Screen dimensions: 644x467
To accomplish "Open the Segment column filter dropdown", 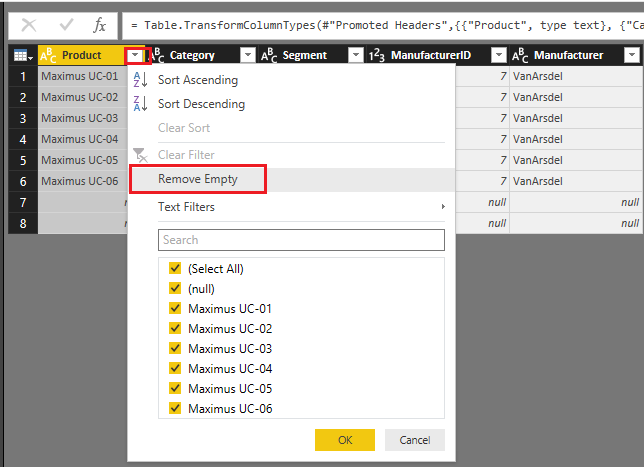I will 356,55.
